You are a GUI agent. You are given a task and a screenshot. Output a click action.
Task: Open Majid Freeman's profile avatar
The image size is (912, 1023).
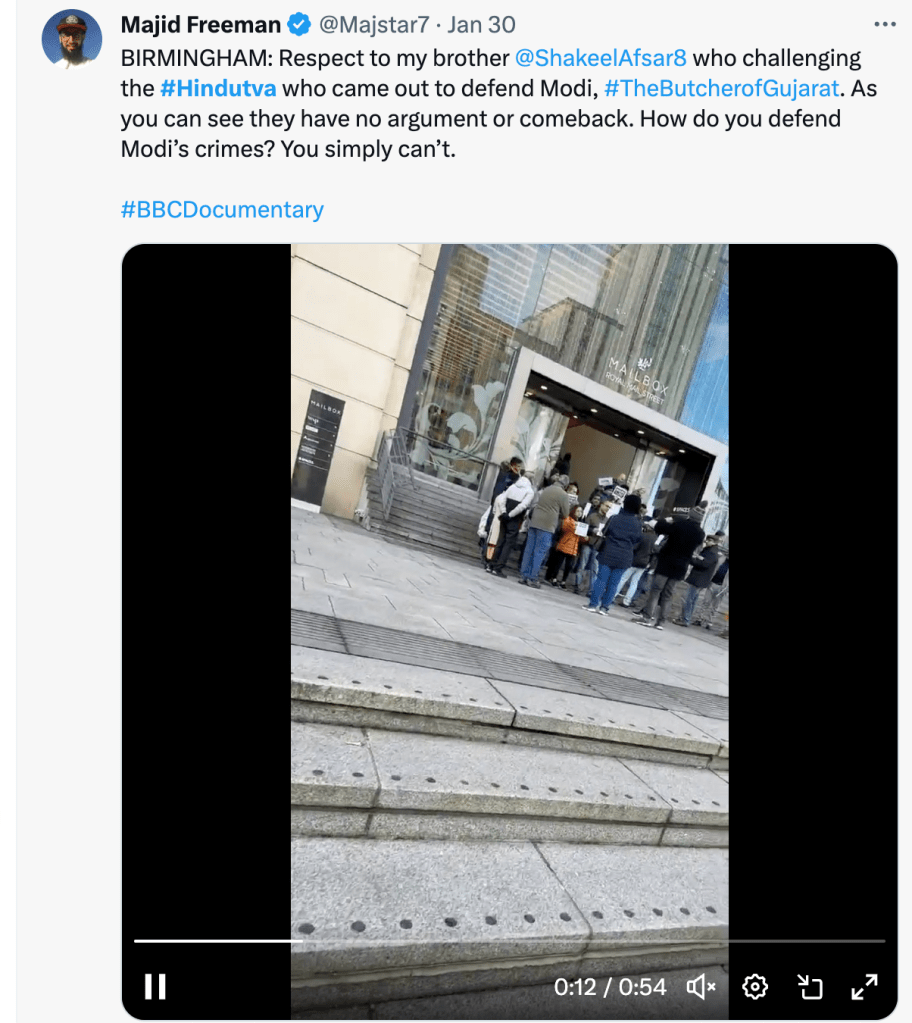(x=72, y=39)
